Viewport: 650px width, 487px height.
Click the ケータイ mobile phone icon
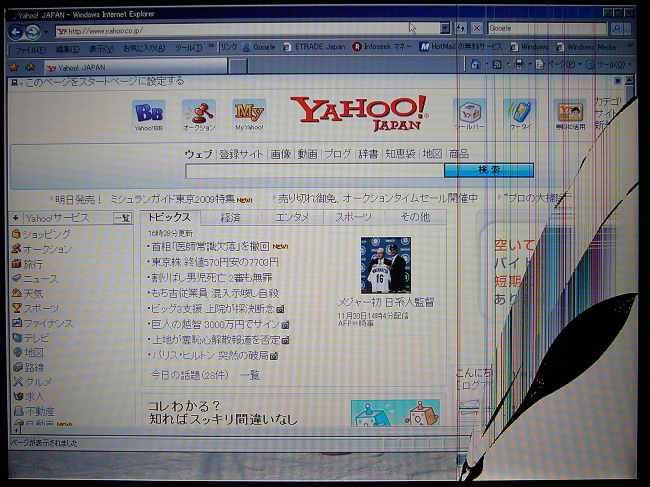pos(520,114)
